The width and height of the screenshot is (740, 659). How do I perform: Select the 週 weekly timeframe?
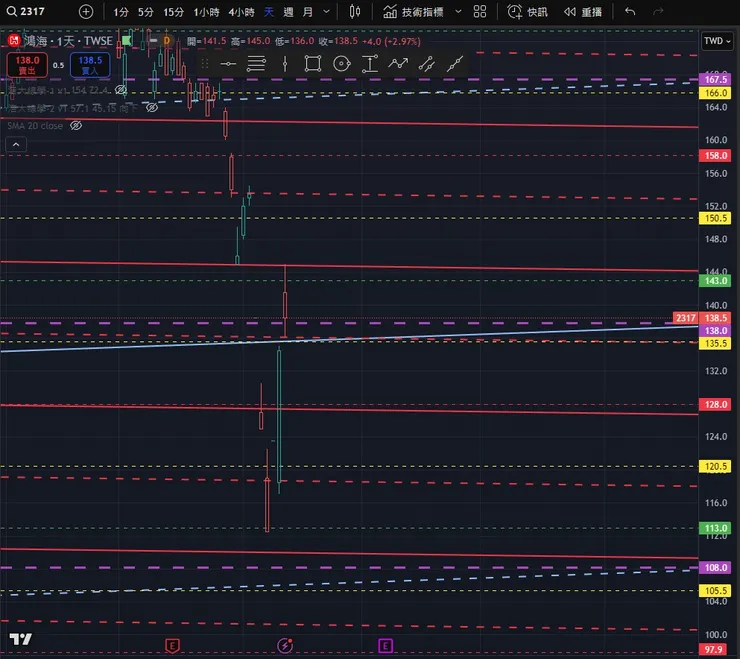[x=288, y=12]
